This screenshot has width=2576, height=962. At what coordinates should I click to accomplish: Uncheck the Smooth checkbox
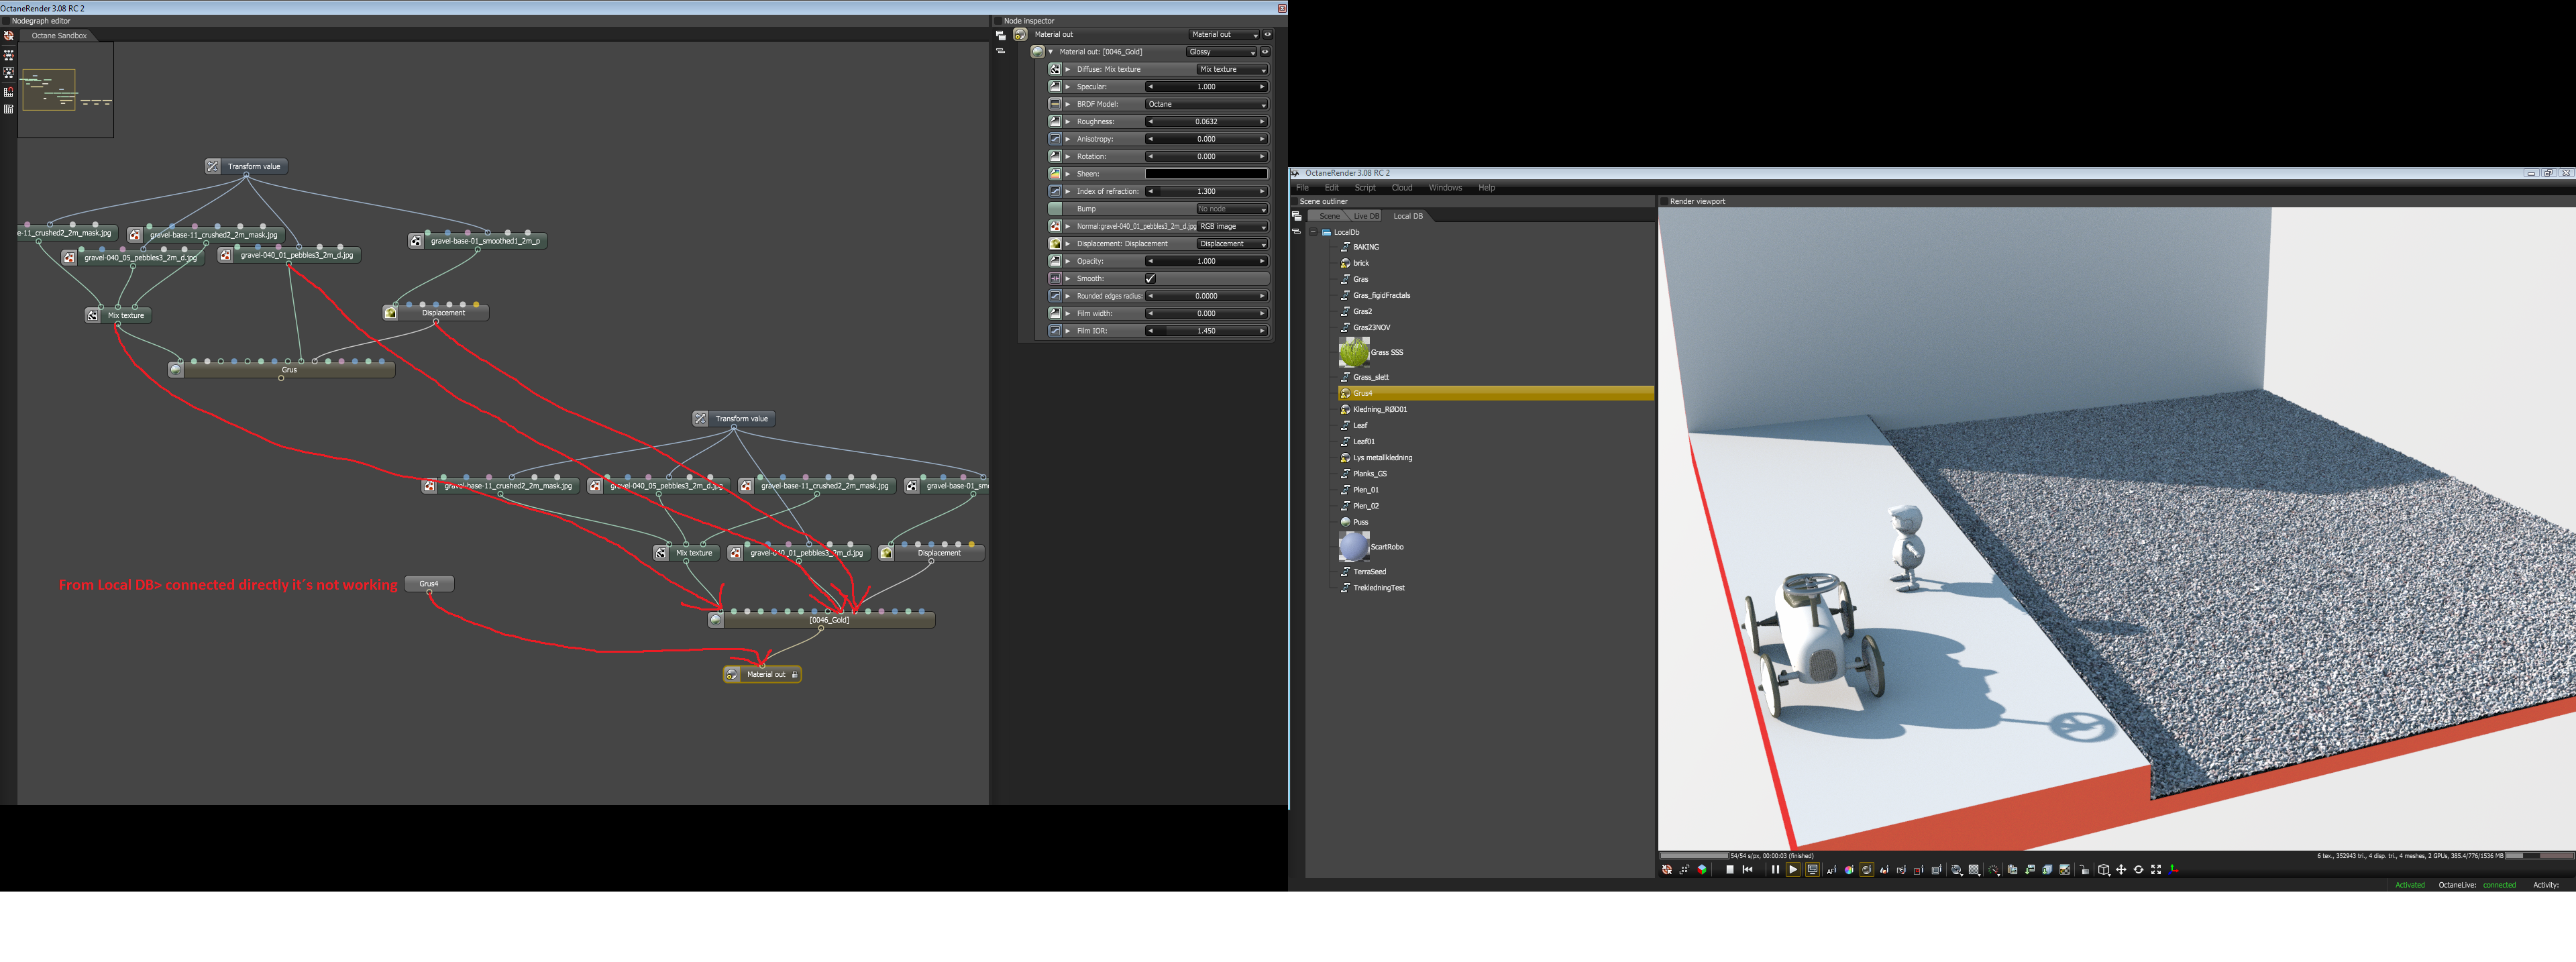pos(1150,279)
